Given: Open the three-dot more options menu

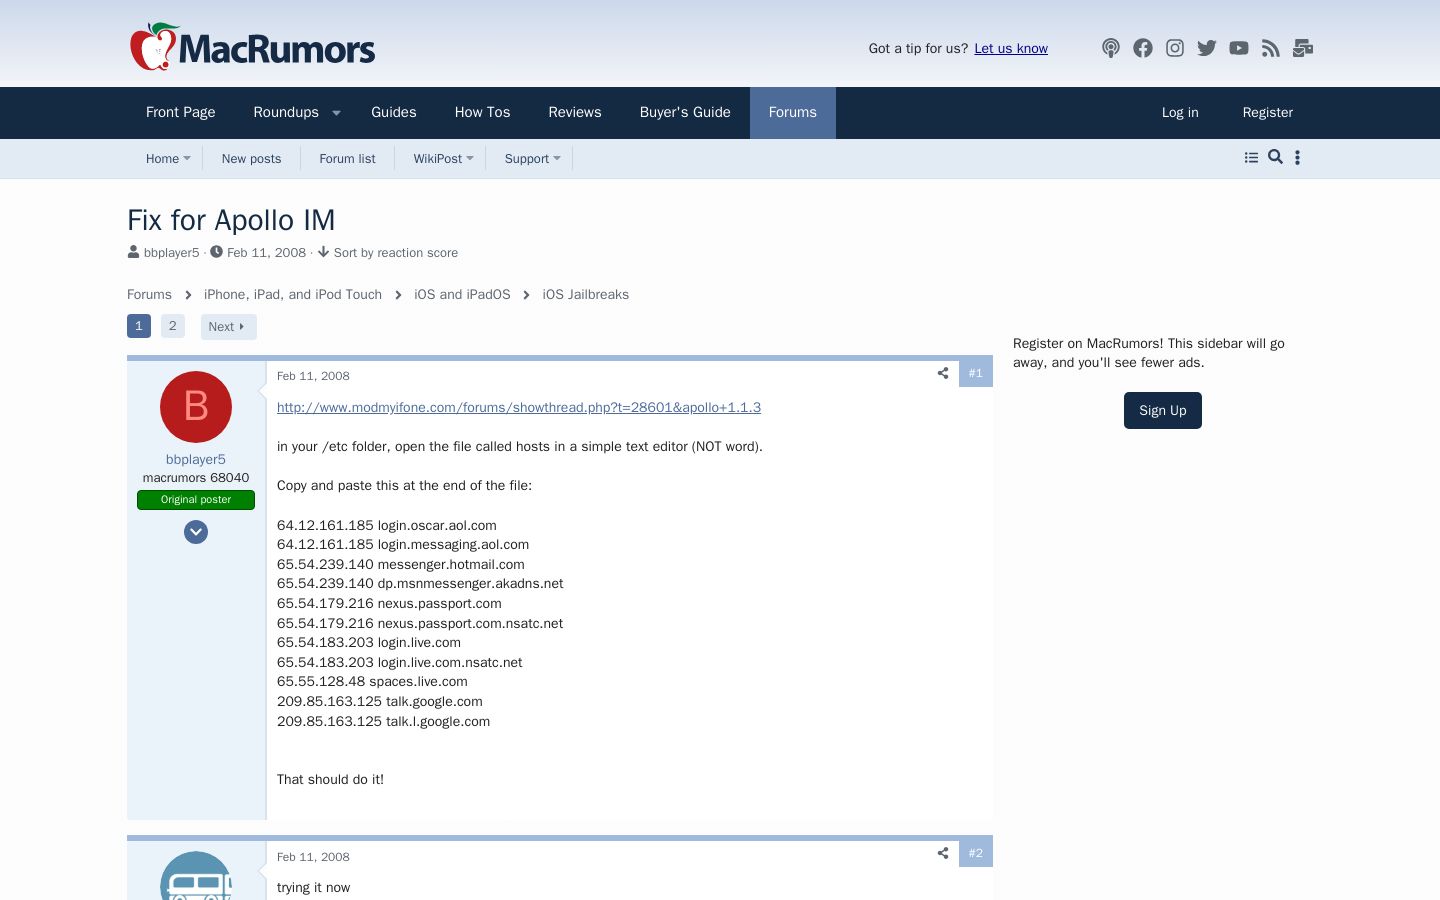Looking at the screenshot, I should tap(1297, 157).
